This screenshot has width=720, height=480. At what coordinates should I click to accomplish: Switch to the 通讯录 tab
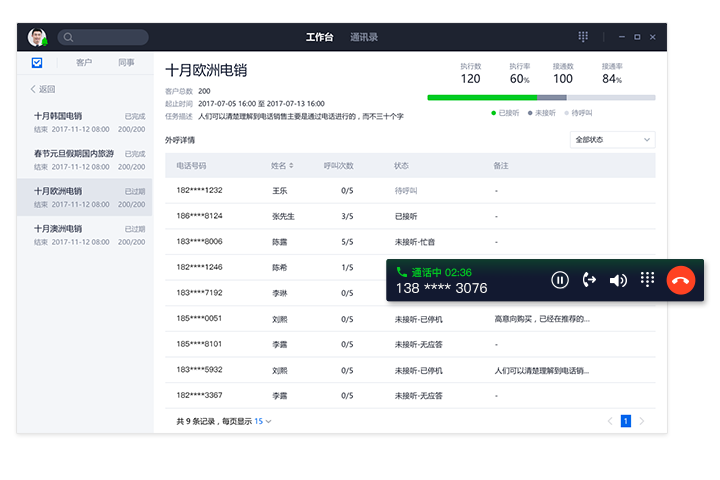click(364, 37)
